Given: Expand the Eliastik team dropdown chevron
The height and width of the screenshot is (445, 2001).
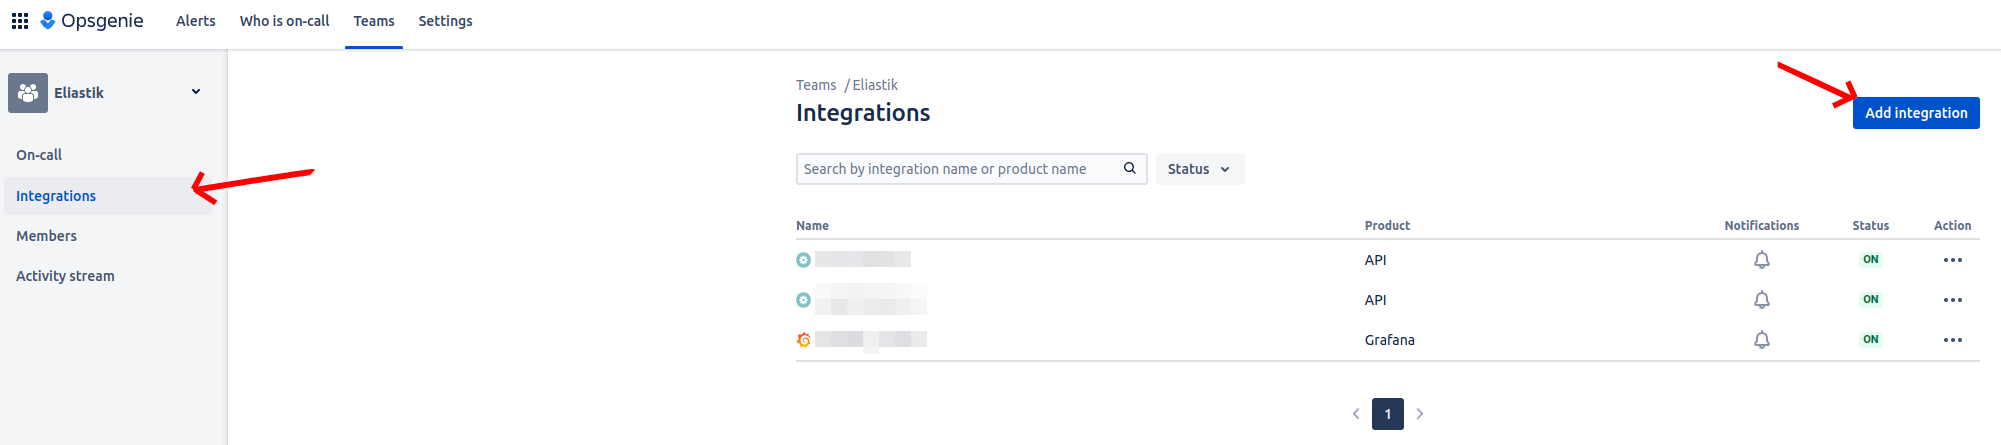Looking at the screenshot, I should pyautogui.click(x=196, y=92).
